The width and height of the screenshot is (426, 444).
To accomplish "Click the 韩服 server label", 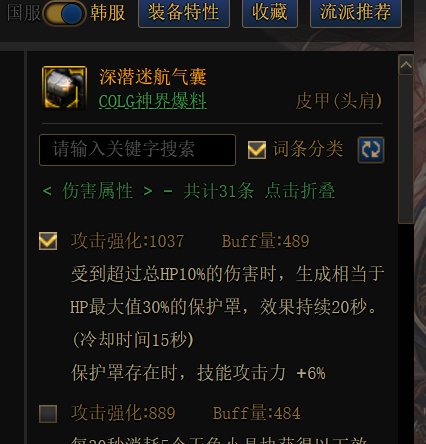I will (x=107, y=13).
